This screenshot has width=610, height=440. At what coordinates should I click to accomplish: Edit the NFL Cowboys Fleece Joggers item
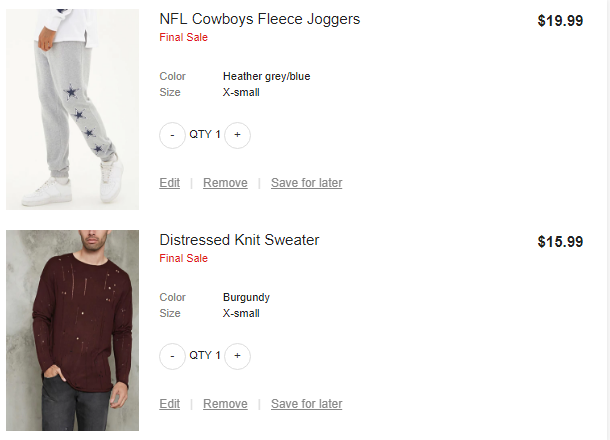click(170, 183)
